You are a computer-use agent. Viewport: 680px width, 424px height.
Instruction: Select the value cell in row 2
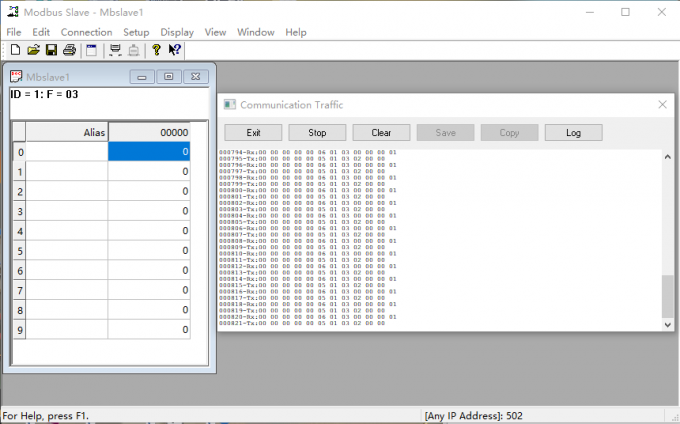point(149,191)
